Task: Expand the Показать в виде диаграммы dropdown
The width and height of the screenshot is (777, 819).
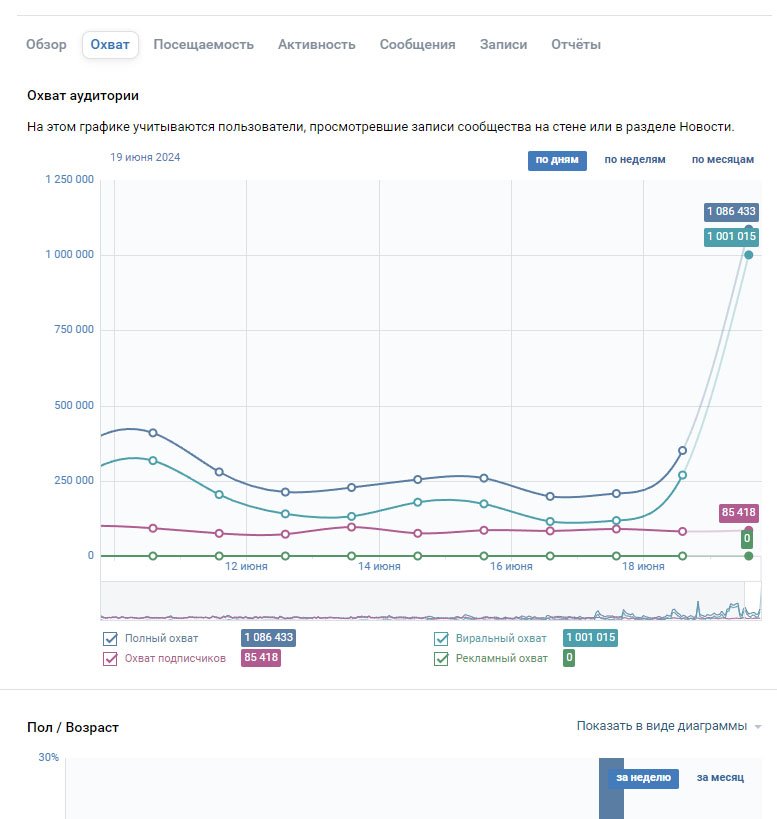Action: [x=669, y=726]
